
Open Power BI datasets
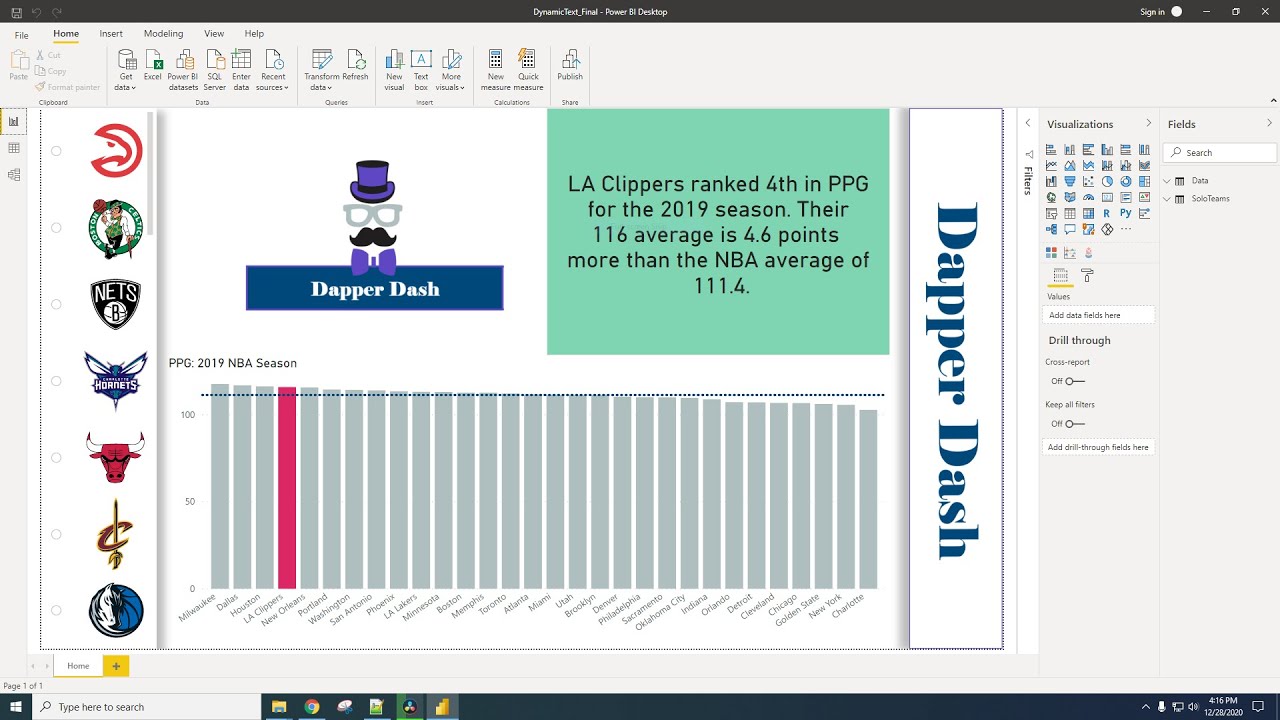click(183, 70)
